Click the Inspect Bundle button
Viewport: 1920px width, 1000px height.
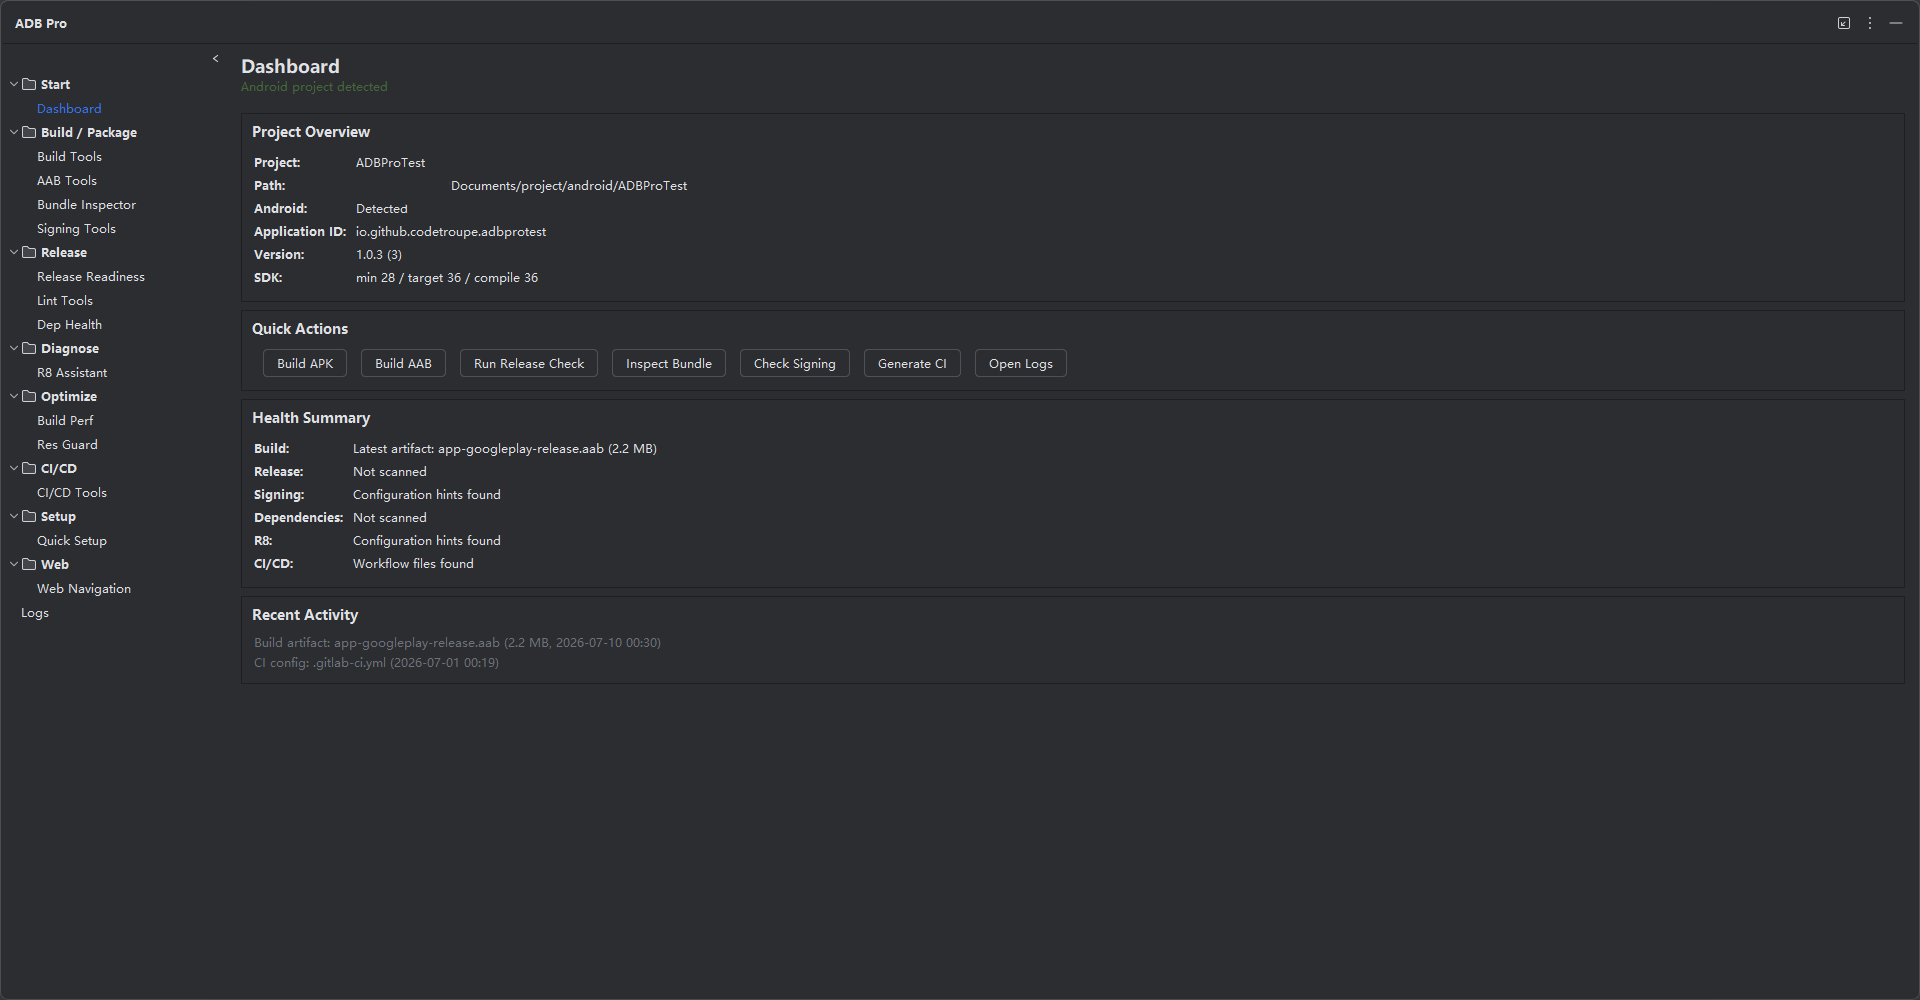point(669,363)
